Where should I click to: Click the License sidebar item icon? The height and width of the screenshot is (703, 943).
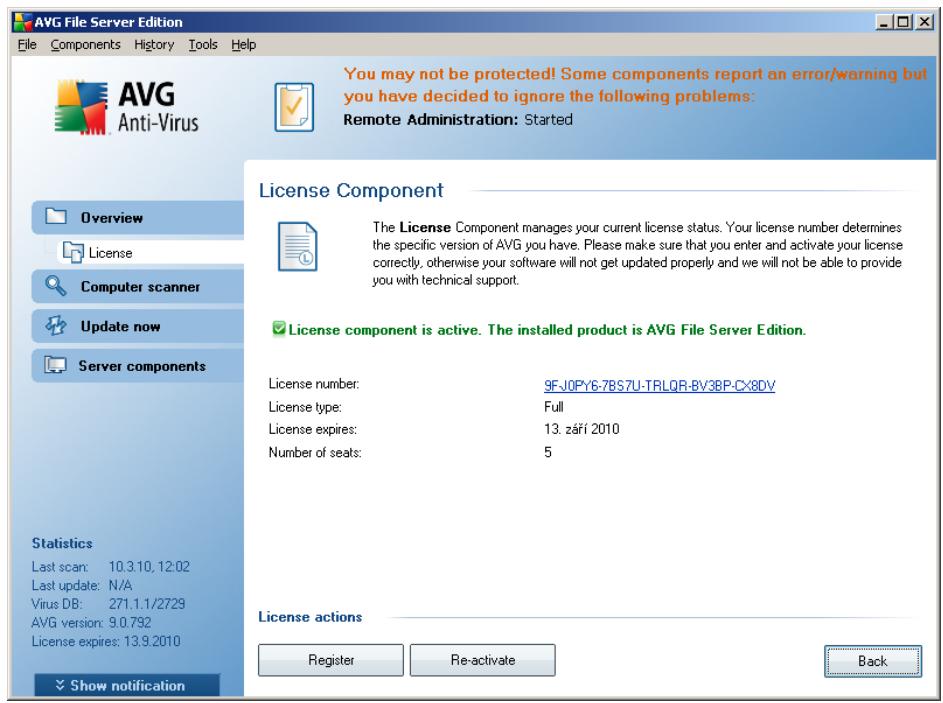[73, 252]
